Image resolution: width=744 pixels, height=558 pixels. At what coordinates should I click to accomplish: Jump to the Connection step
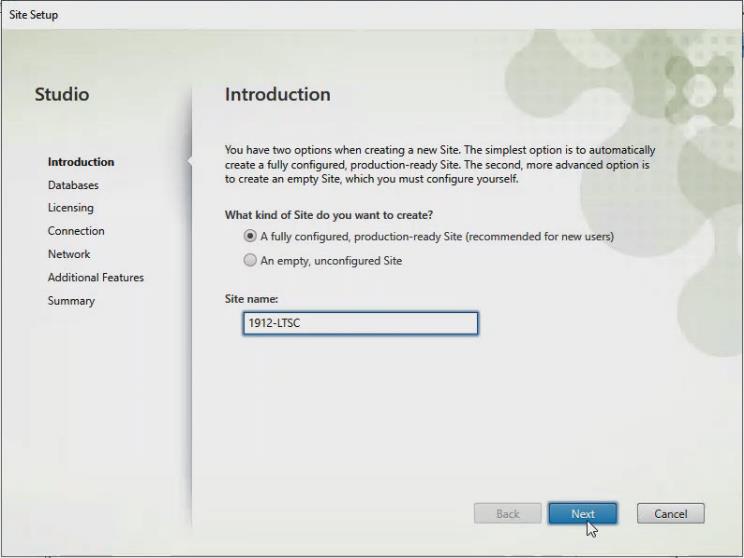76,231
